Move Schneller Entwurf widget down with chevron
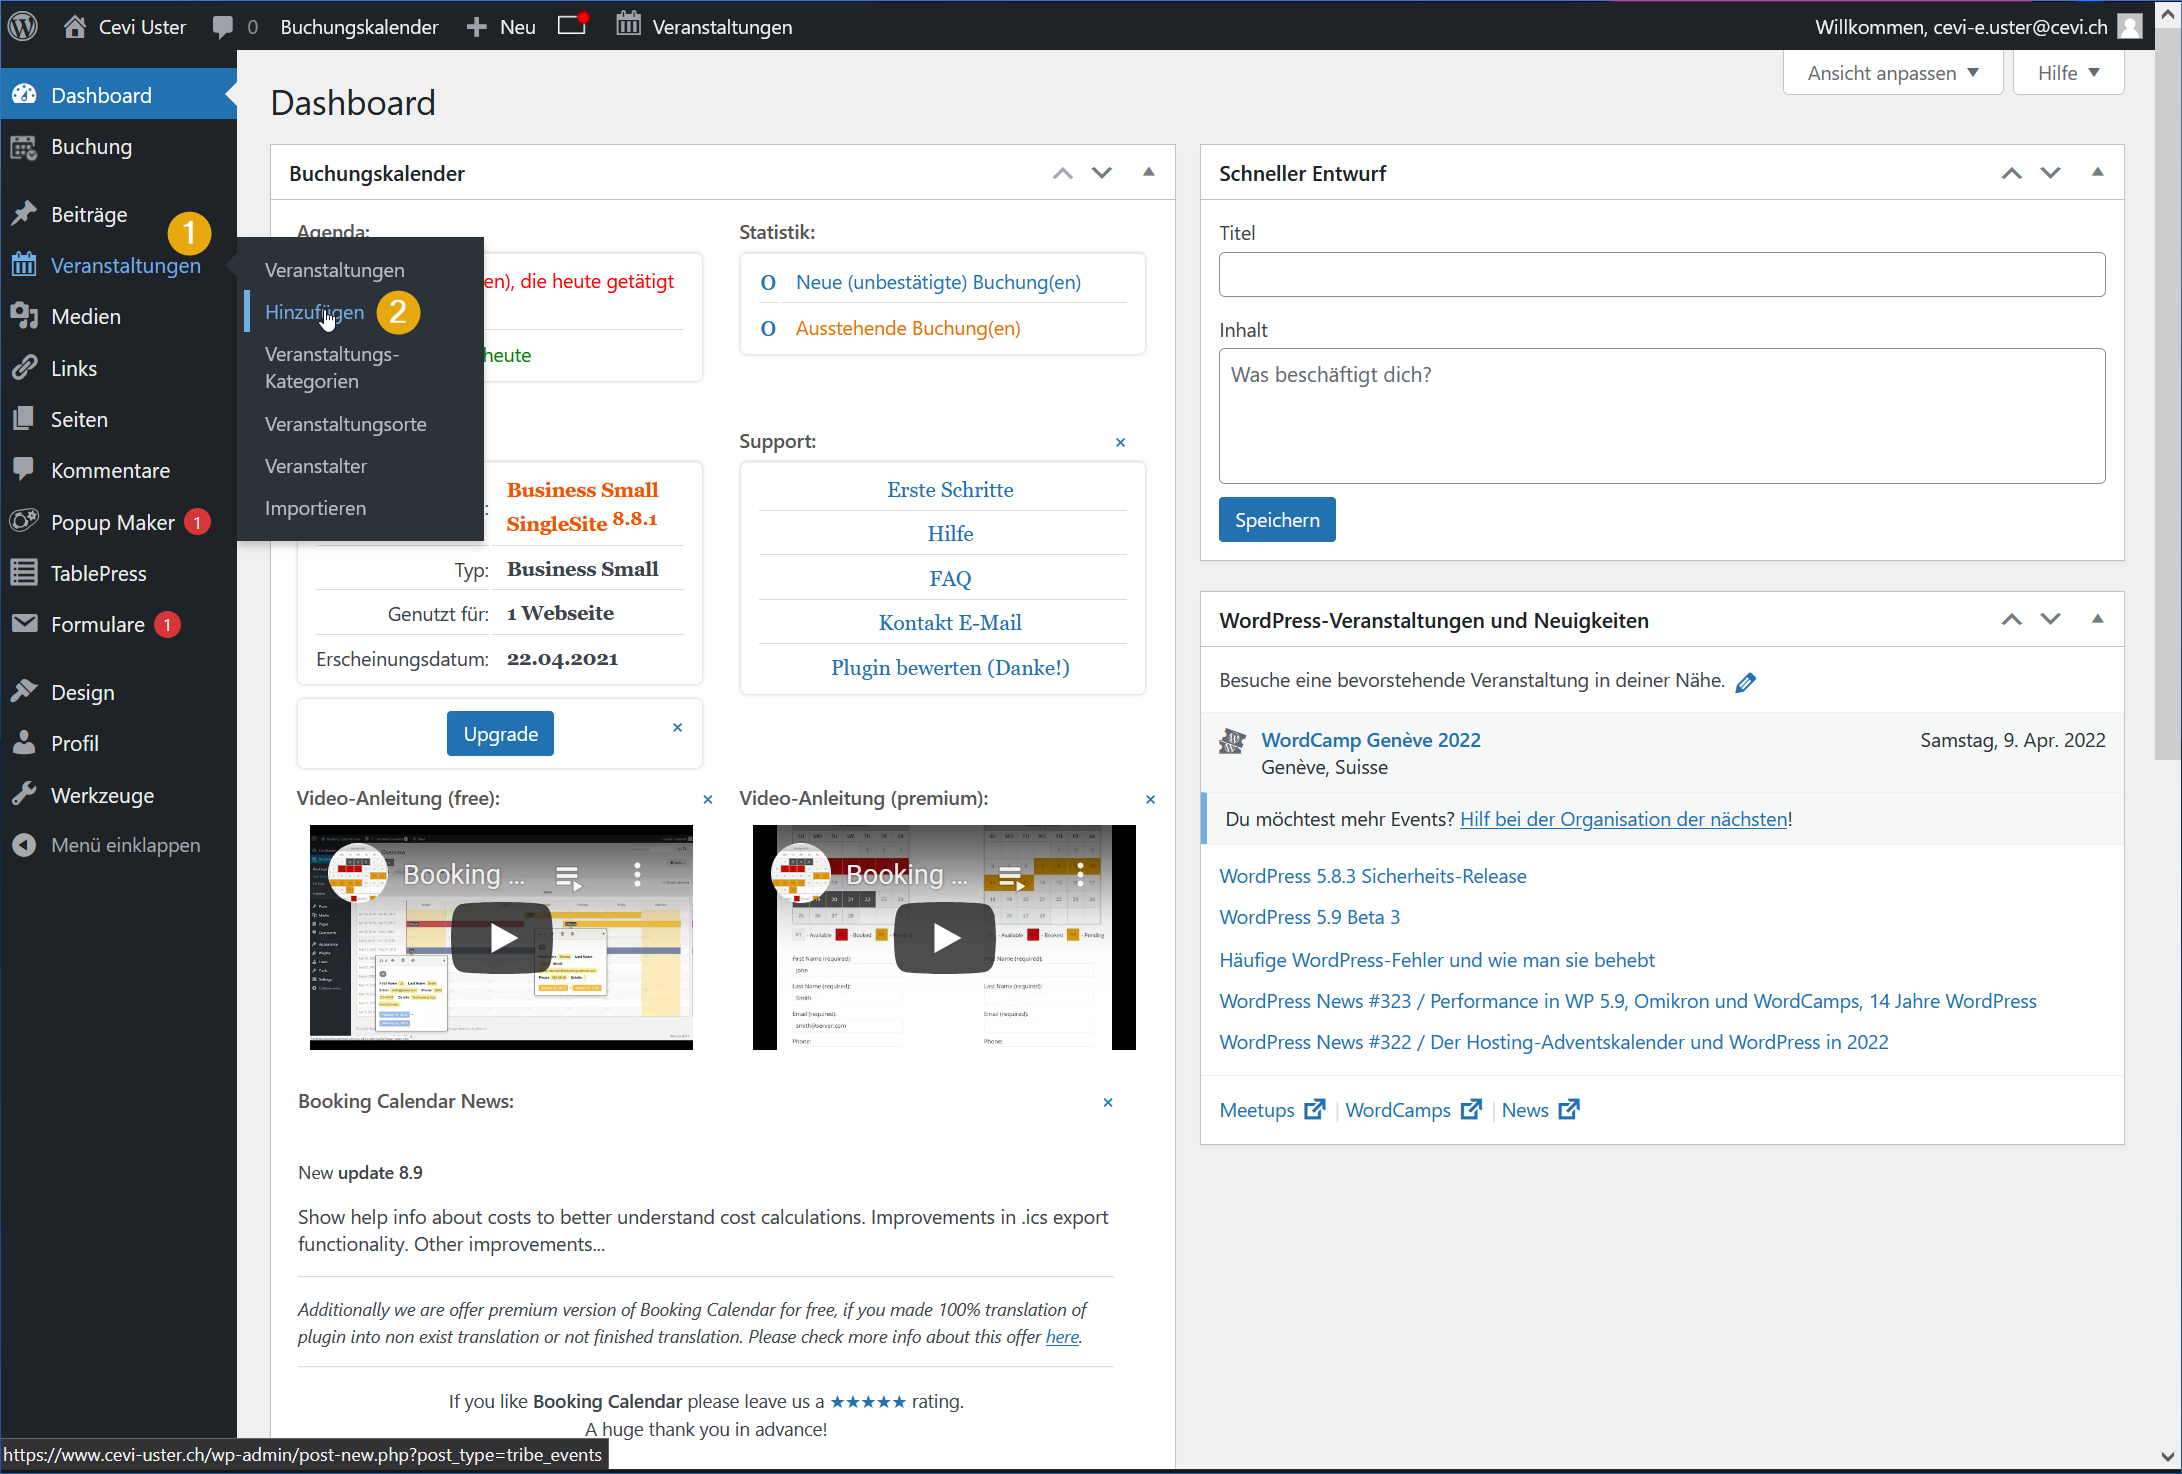2182x1474 pixels. 2051,173
